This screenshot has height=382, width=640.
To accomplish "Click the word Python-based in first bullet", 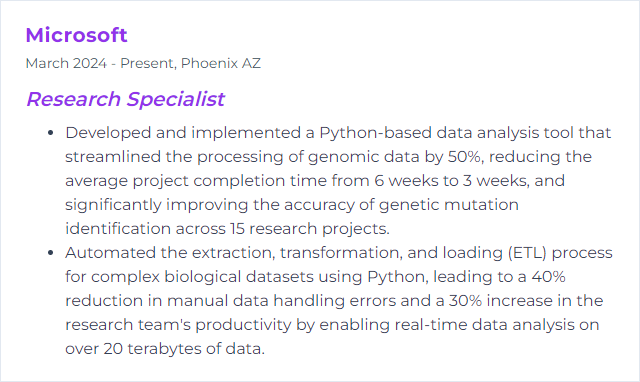I will [x=375, y=133].
